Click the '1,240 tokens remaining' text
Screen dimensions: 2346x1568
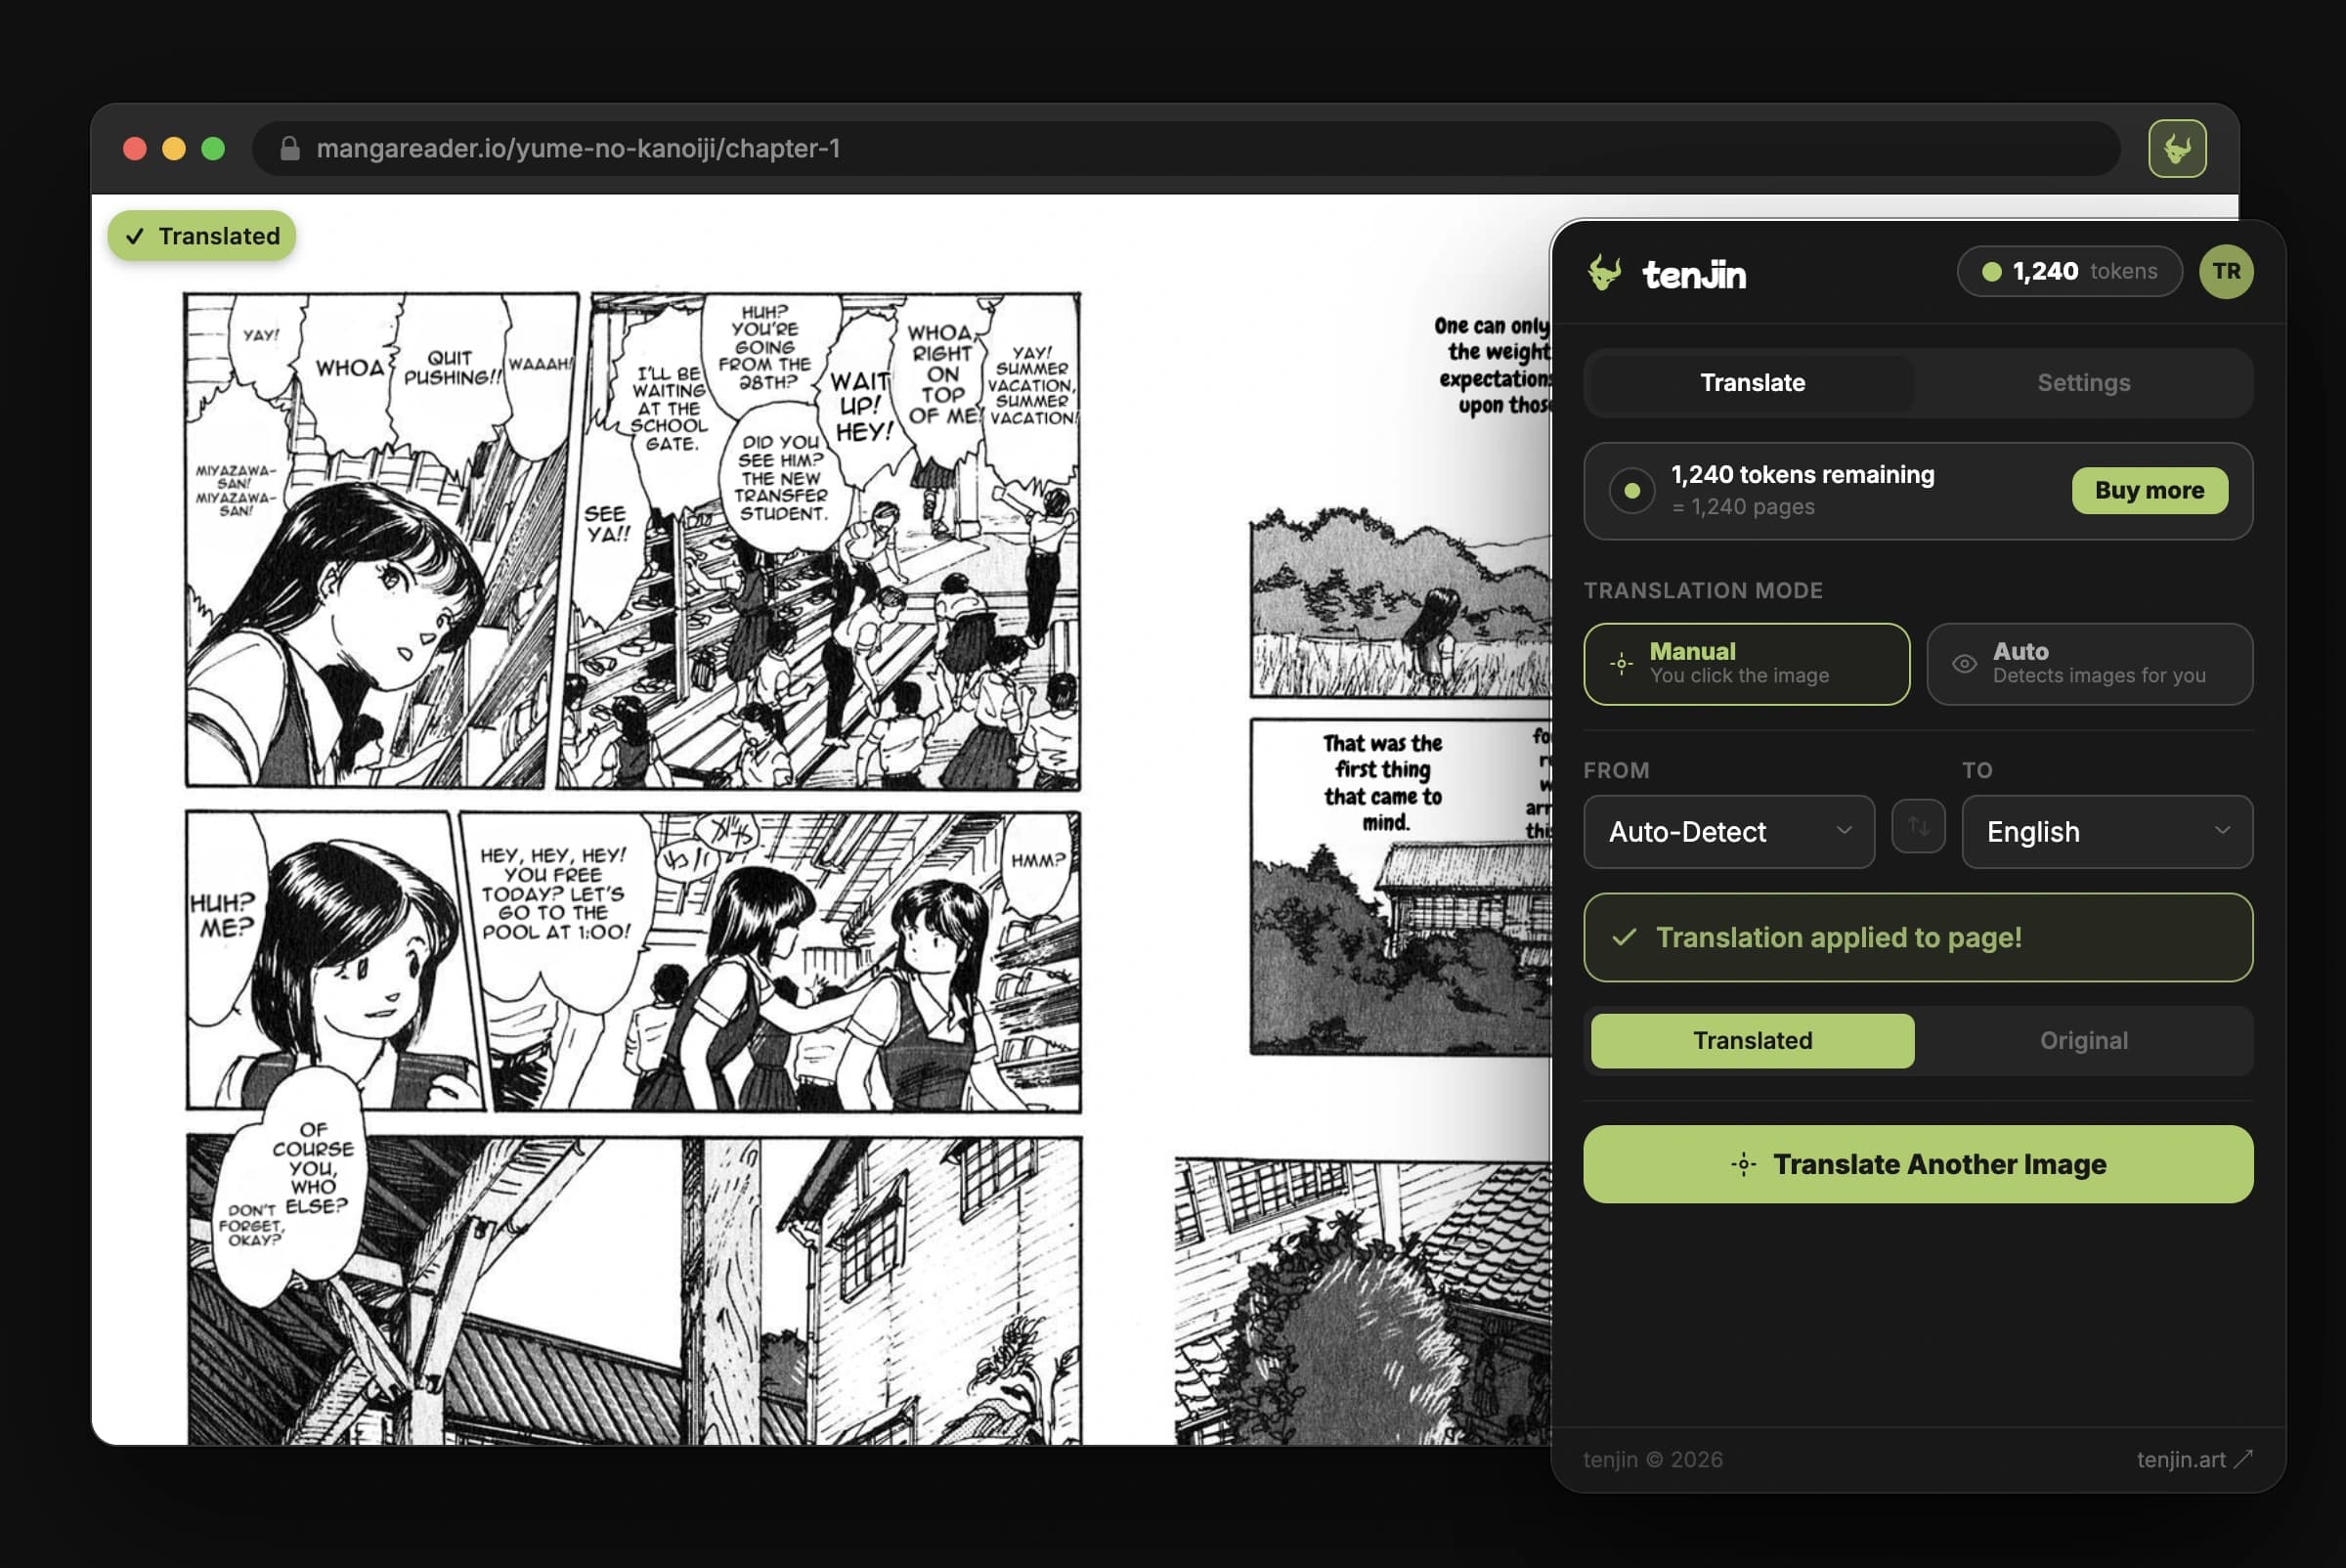click(1802, 475)
